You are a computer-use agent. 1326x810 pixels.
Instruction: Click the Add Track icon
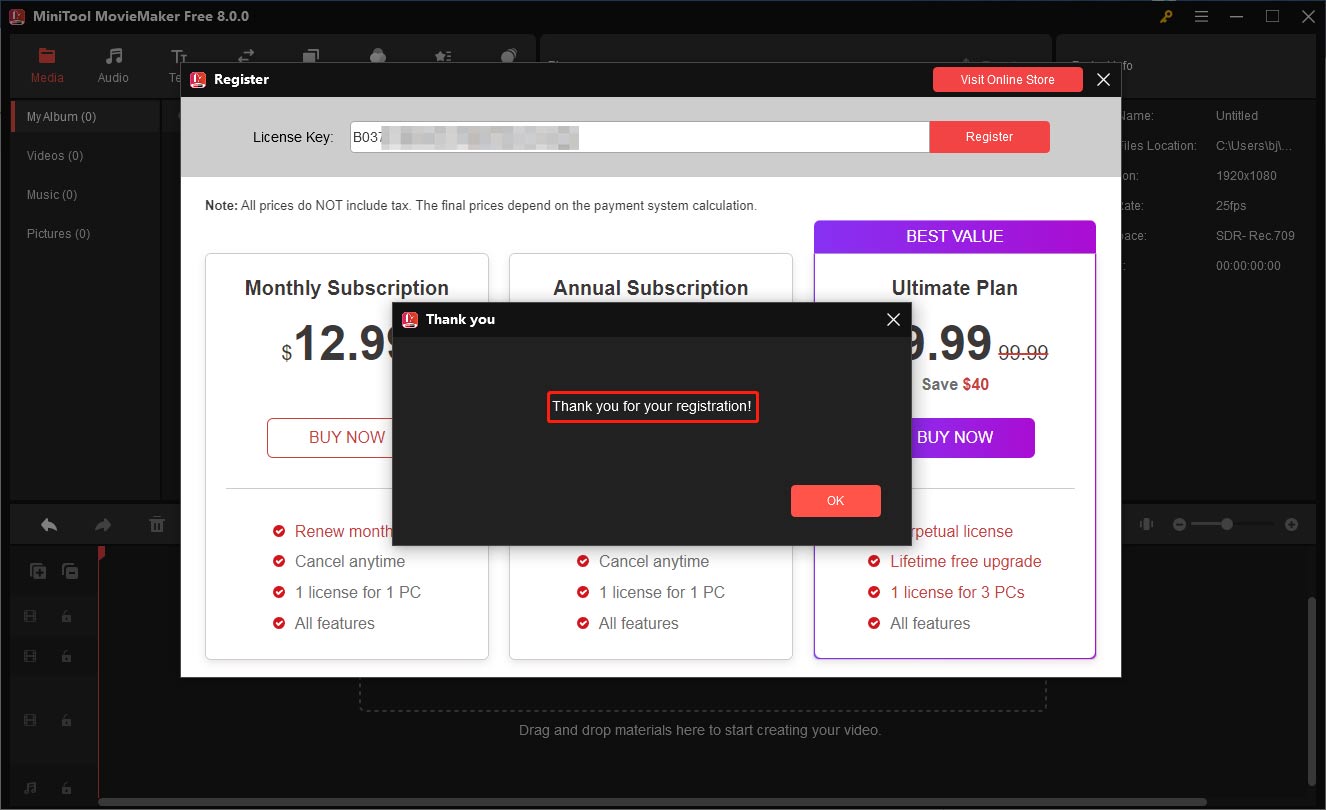coord(38,571)
